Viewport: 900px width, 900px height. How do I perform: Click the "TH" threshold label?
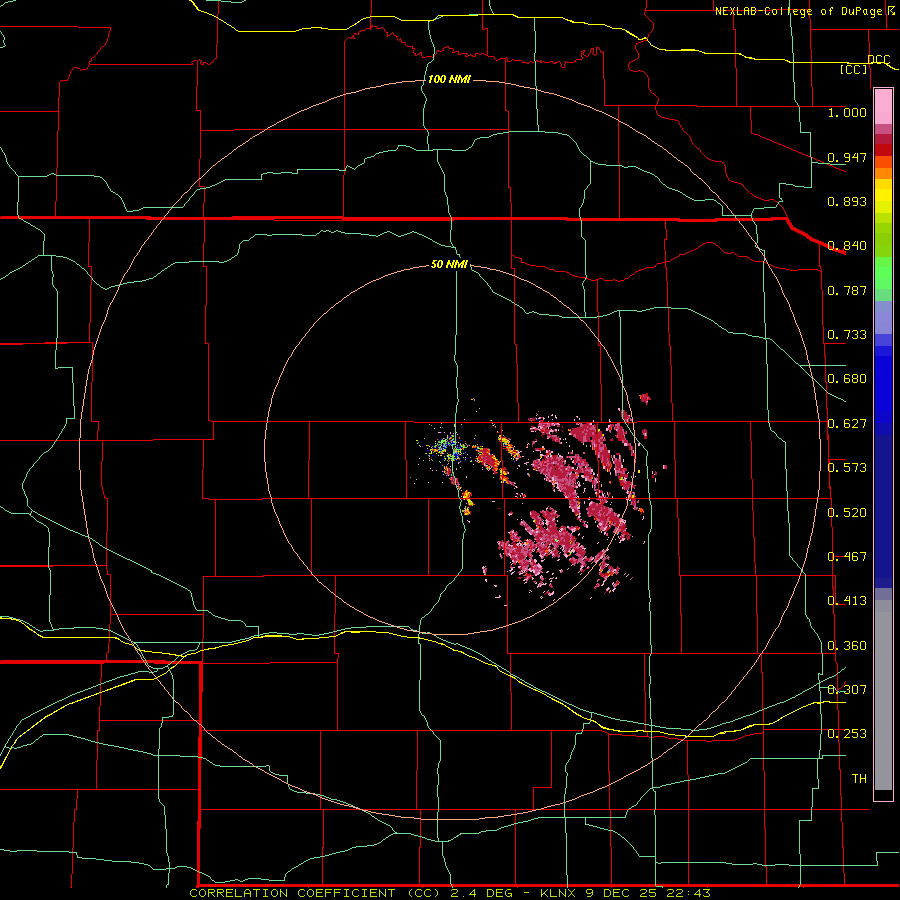[859, 779]
